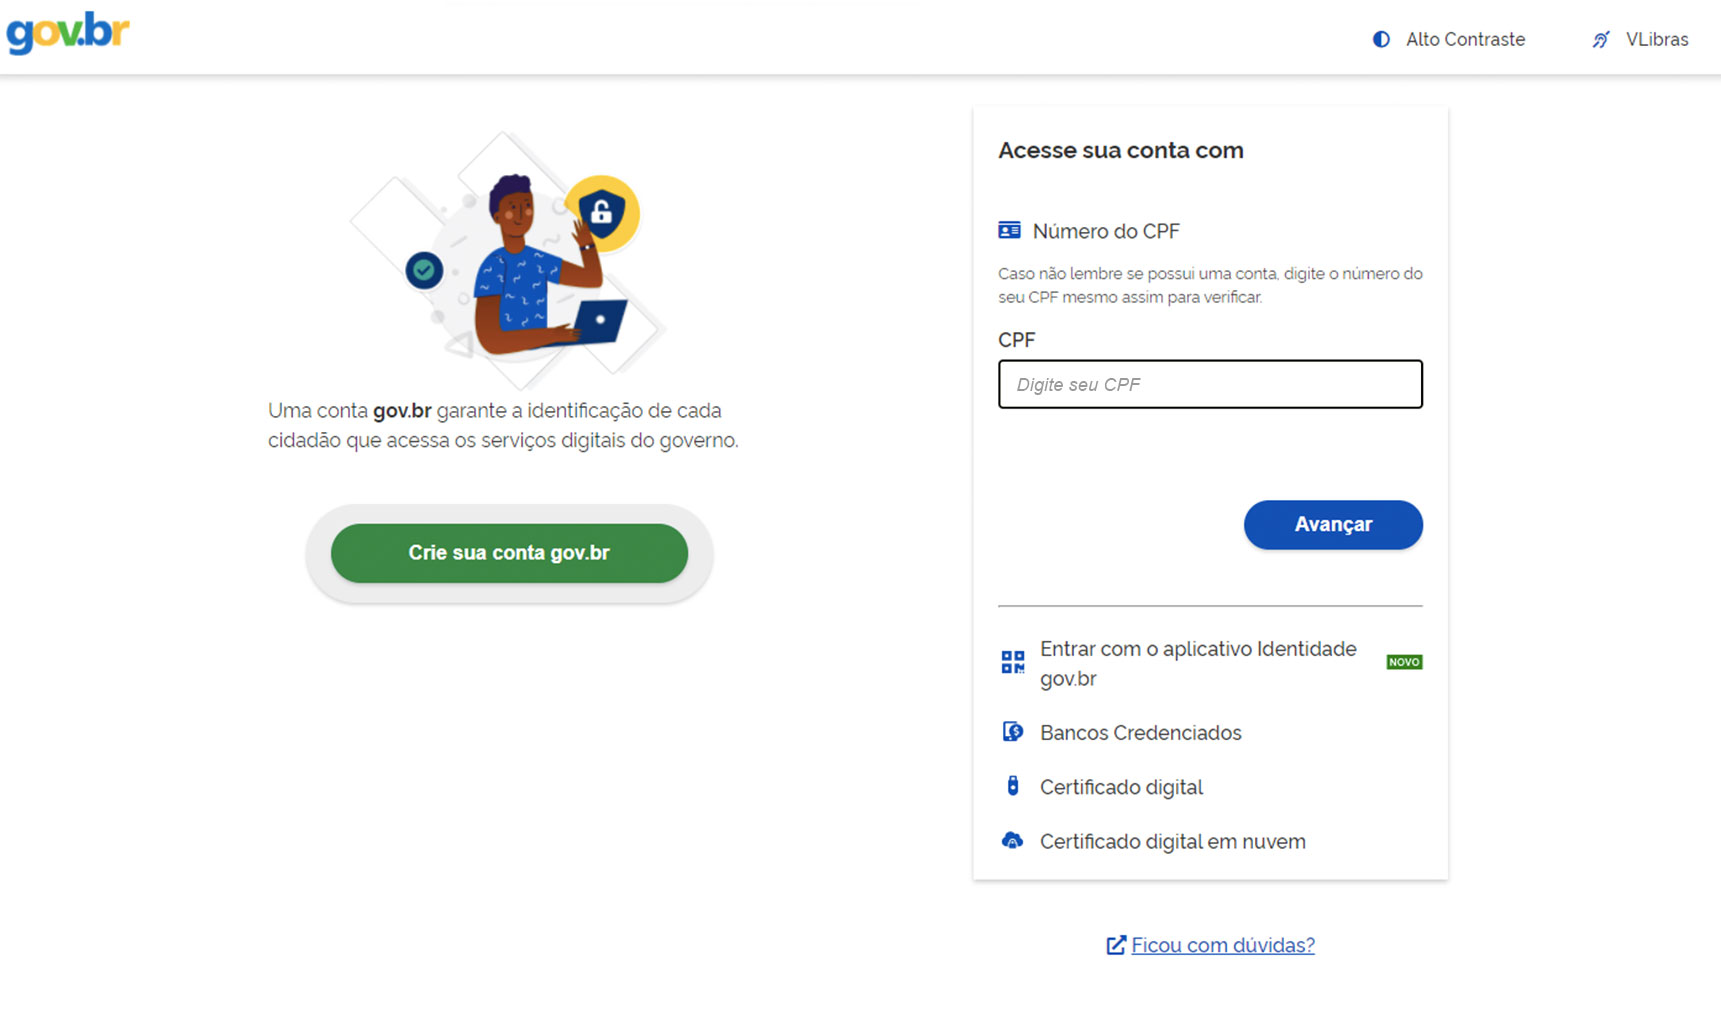Toggle the Alto Contraste half-circle icon
Viewport: 1721px width, 1020px height.
coord(1381,40)
